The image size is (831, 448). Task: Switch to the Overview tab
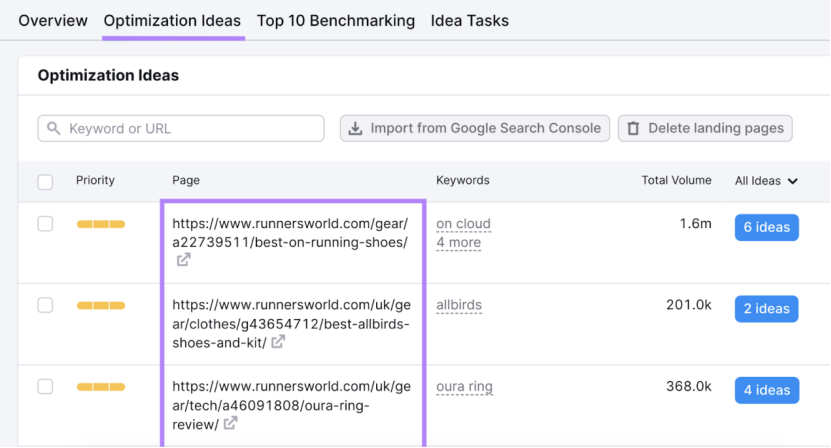pyautogui.click(x=52, y=20)
